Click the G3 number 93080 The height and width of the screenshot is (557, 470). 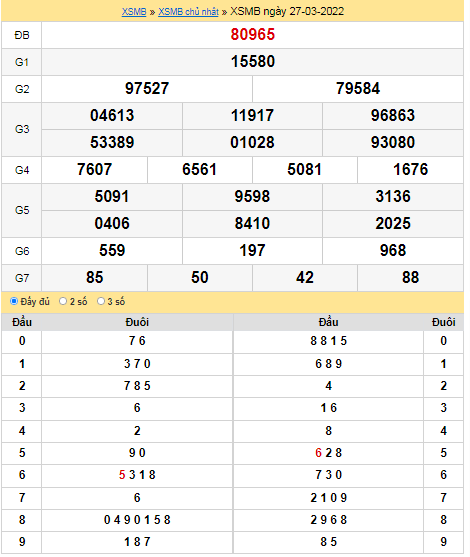393,142
